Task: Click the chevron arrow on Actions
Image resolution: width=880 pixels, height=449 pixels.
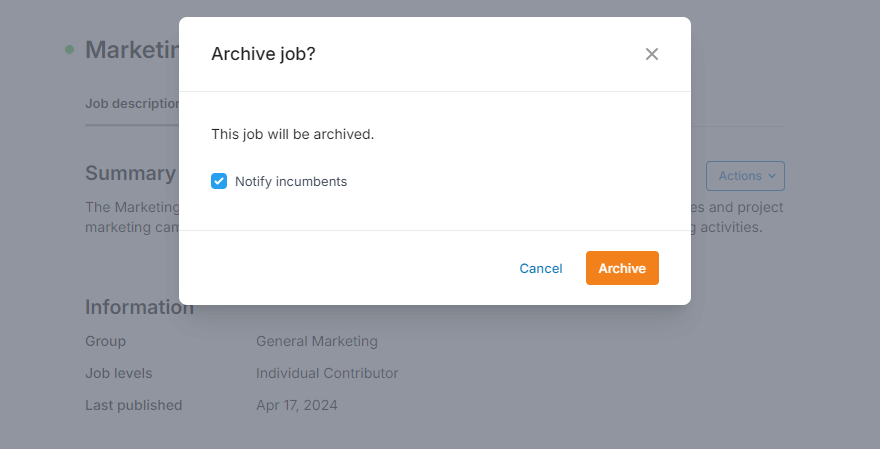Action: point(772,176)
